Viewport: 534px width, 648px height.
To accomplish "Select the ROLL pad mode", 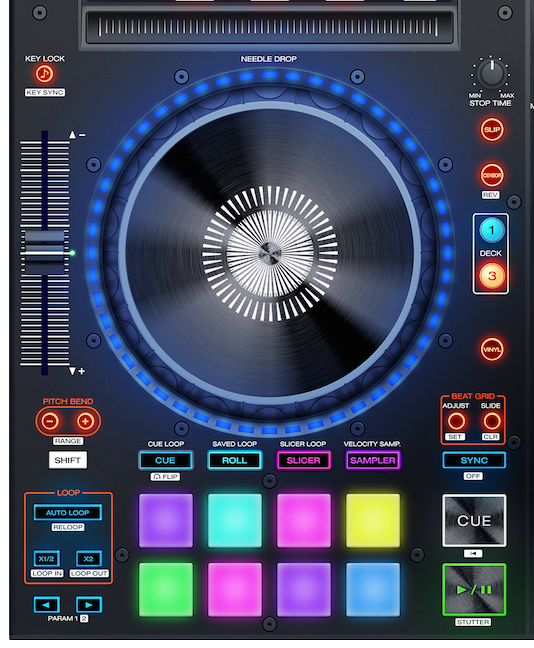I will point(234,460).
